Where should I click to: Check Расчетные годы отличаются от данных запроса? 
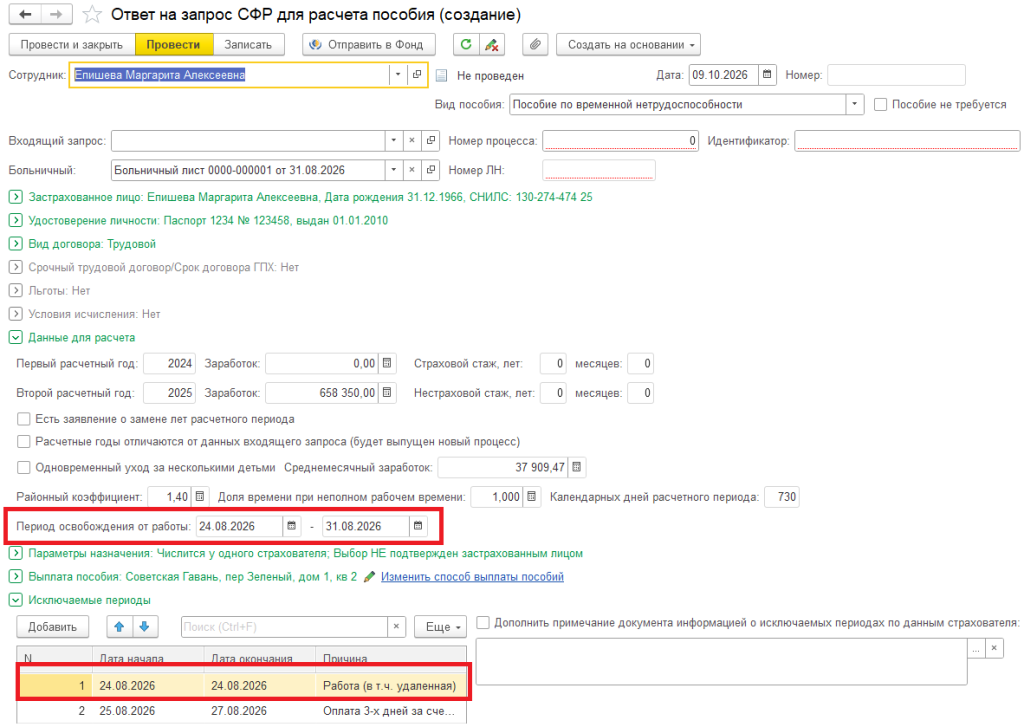24,442
